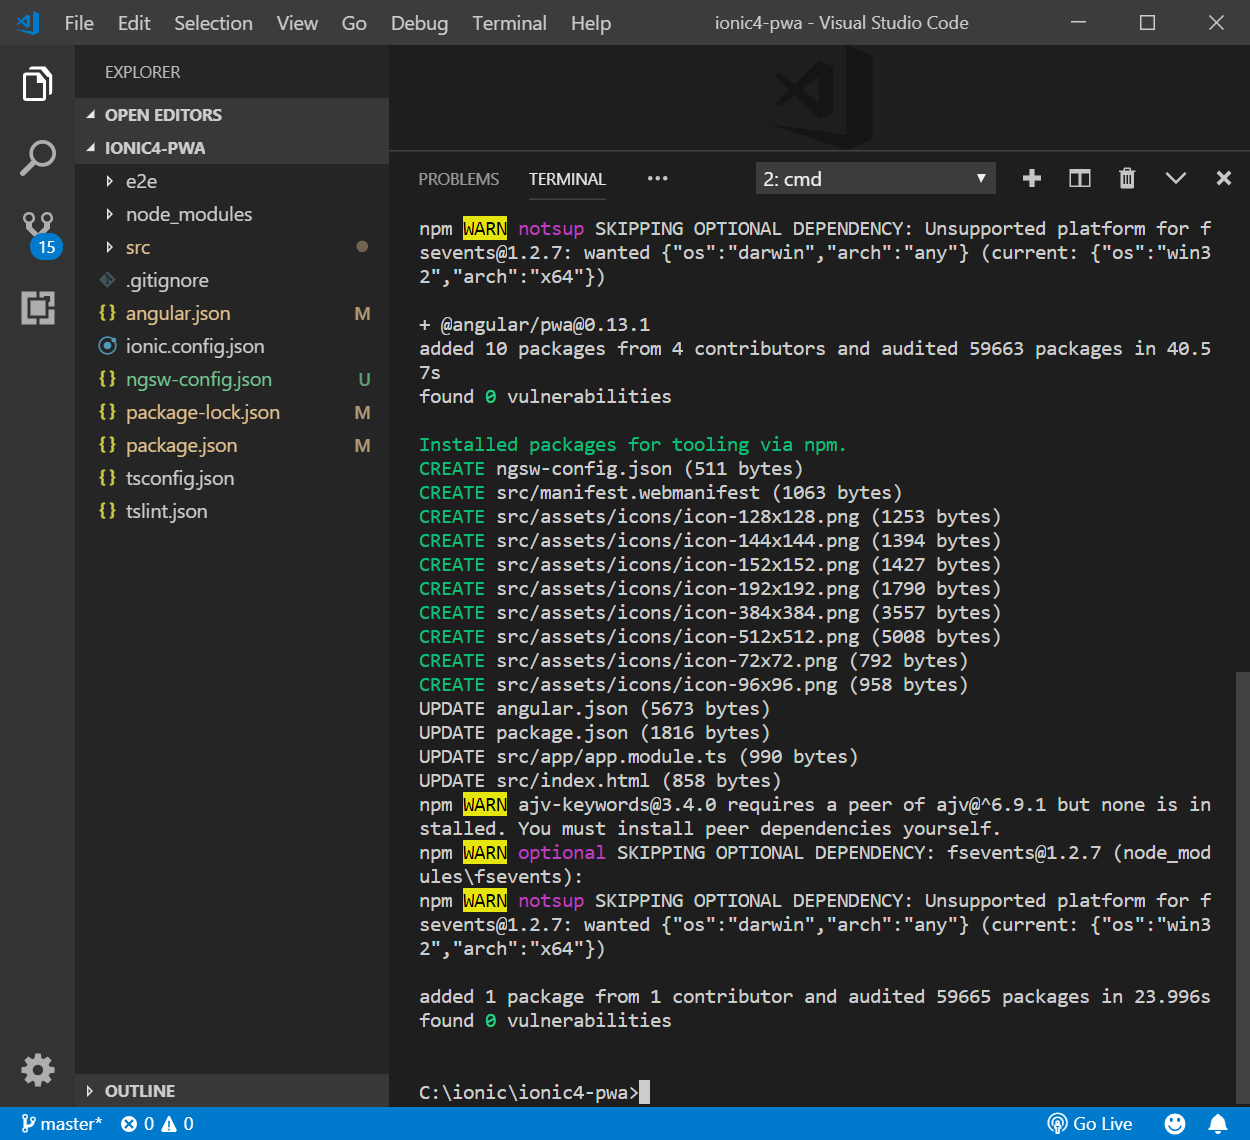
Task: Open notifications bell in status bar
Action: pyautogui.click(x=1218, y=1124)
